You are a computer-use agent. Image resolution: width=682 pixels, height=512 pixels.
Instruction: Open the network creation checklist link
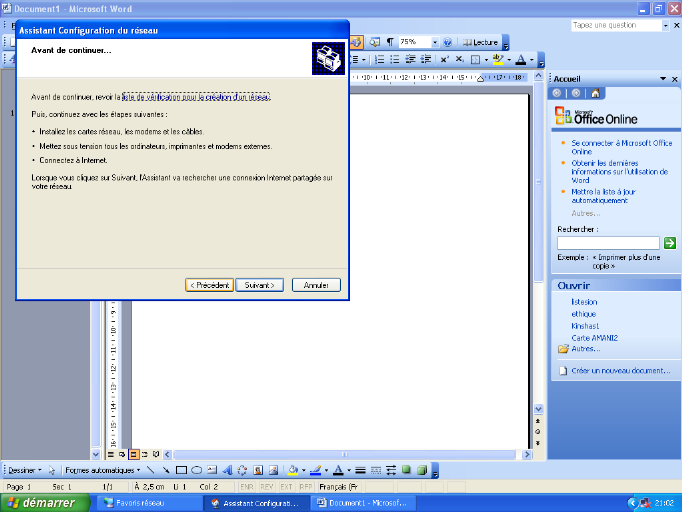[x=196, y=97]
